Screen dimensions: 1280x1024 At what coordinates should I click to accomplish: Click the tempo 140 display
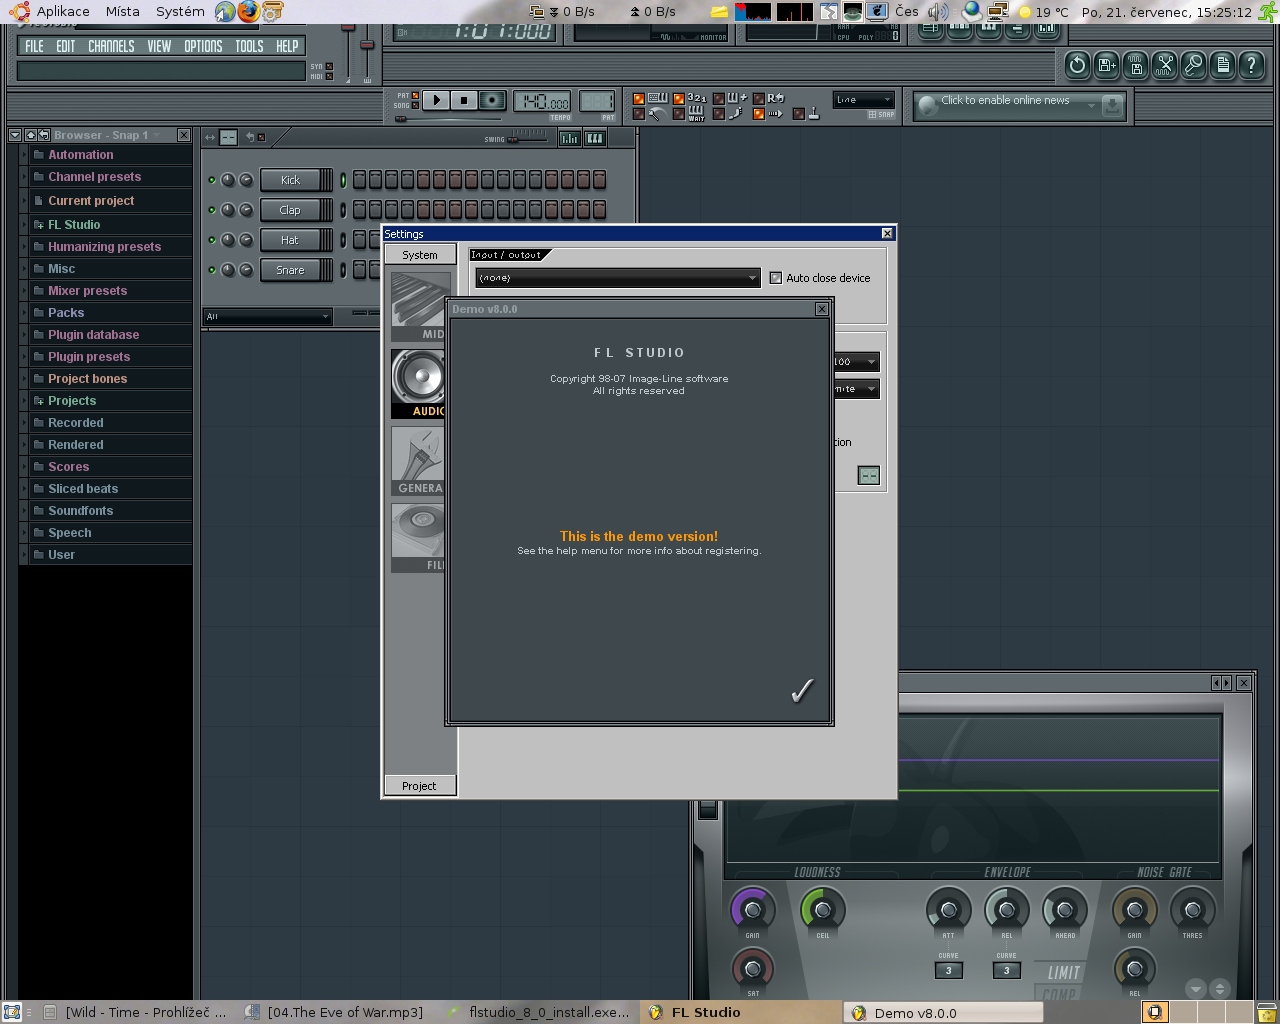542,101
